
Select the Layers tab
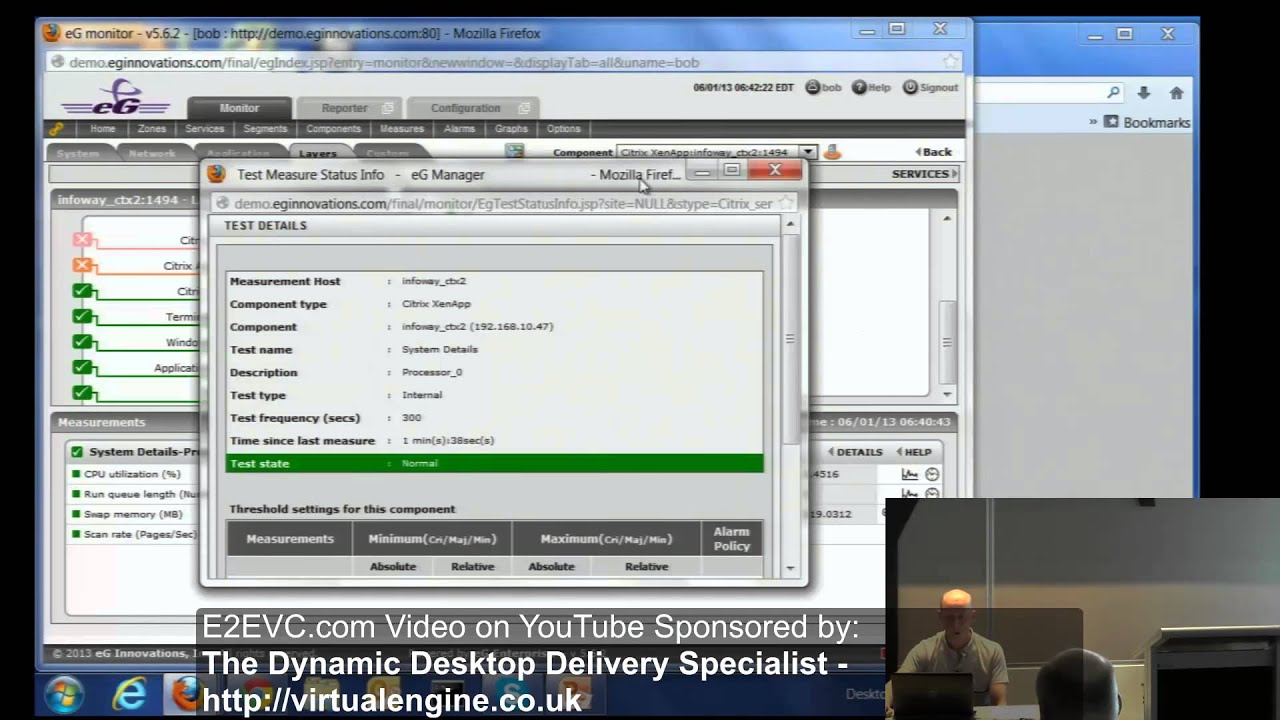(x=318, y=153)
